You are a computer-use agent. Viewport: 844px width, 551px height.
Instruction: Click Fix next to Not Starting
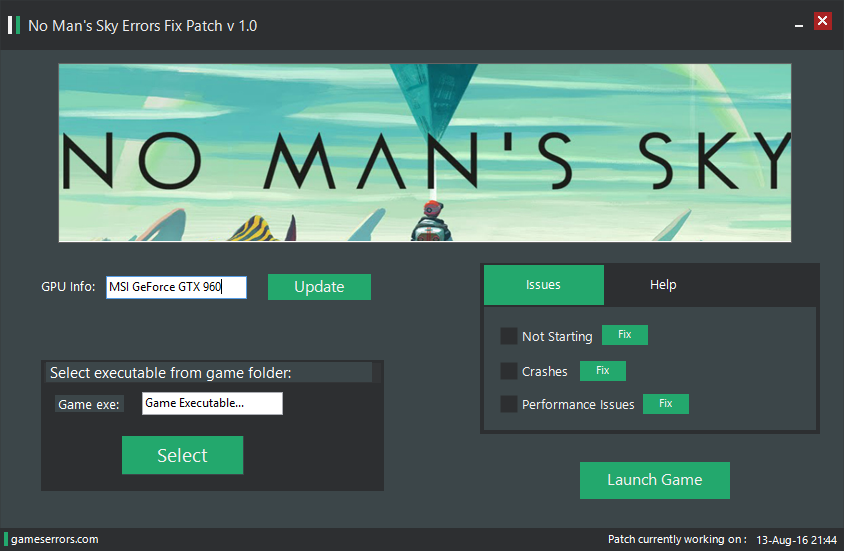click(x=624, y=335)
